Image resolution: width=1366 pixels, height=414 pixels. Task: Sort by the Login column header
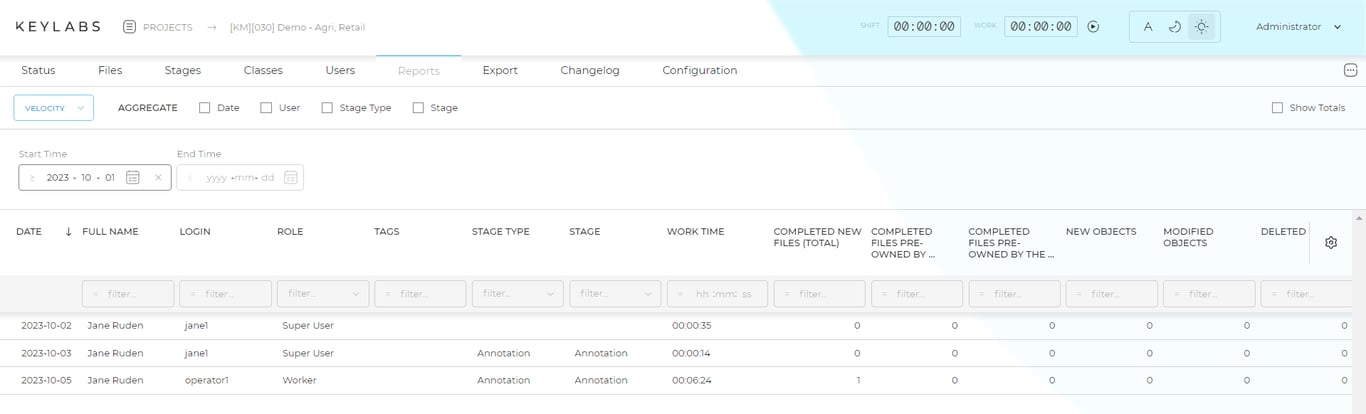[195, 231]
